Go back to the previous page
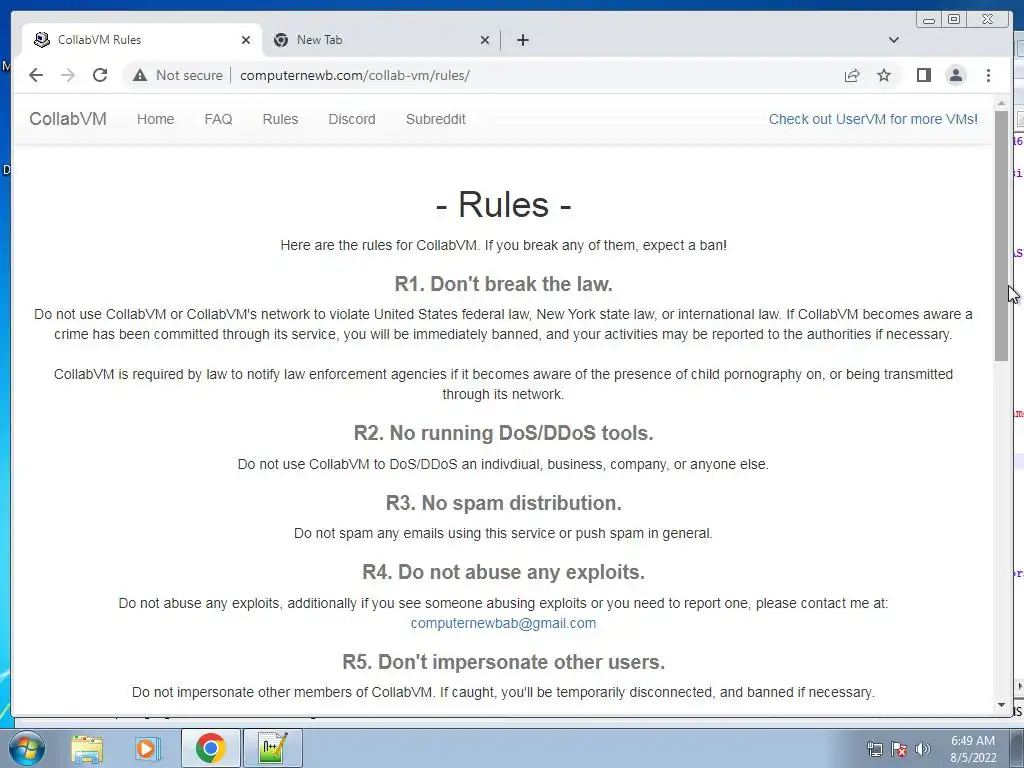The height and width of the screenshot is (768, 1024). click(x=36, y=75)
